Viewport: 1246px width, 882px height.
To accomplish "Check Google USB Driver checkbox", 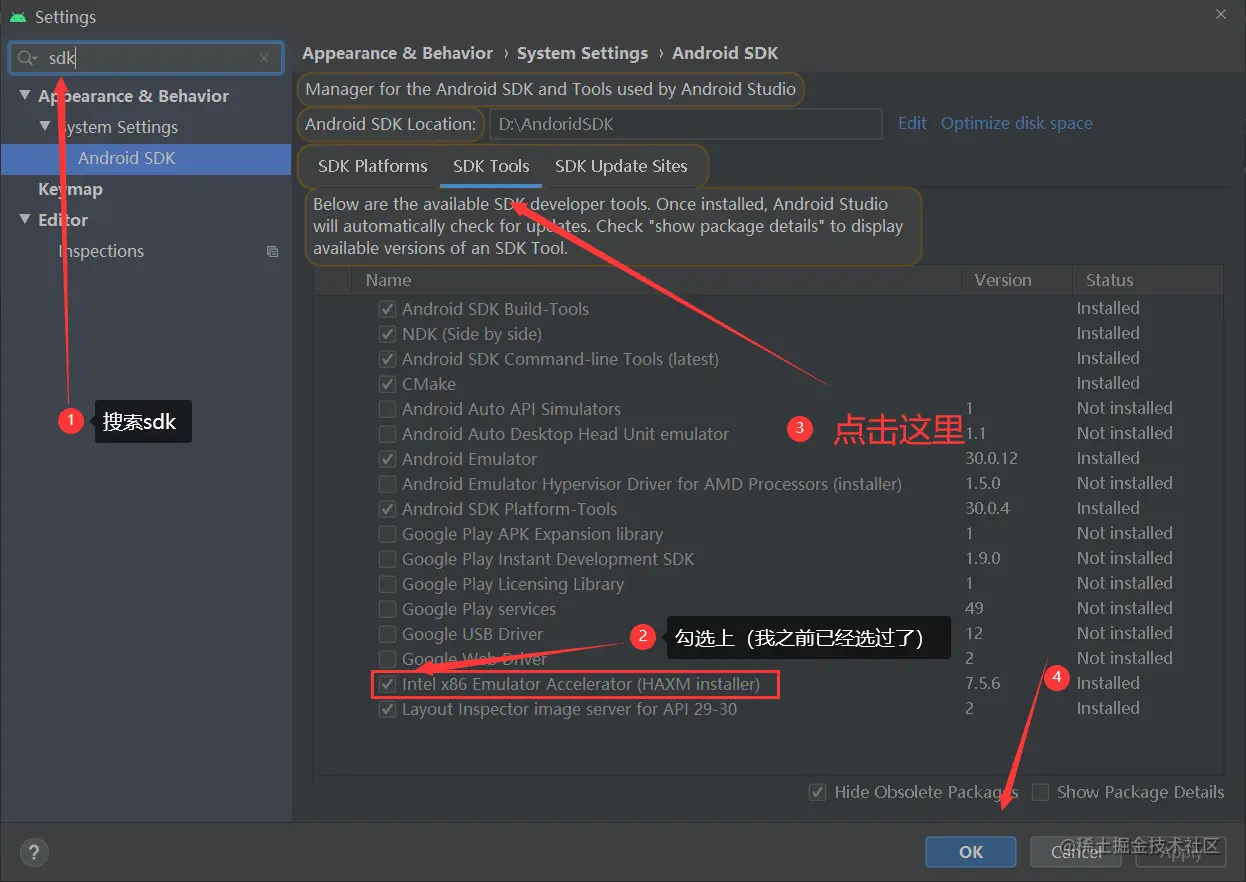I will pos(387,634).
